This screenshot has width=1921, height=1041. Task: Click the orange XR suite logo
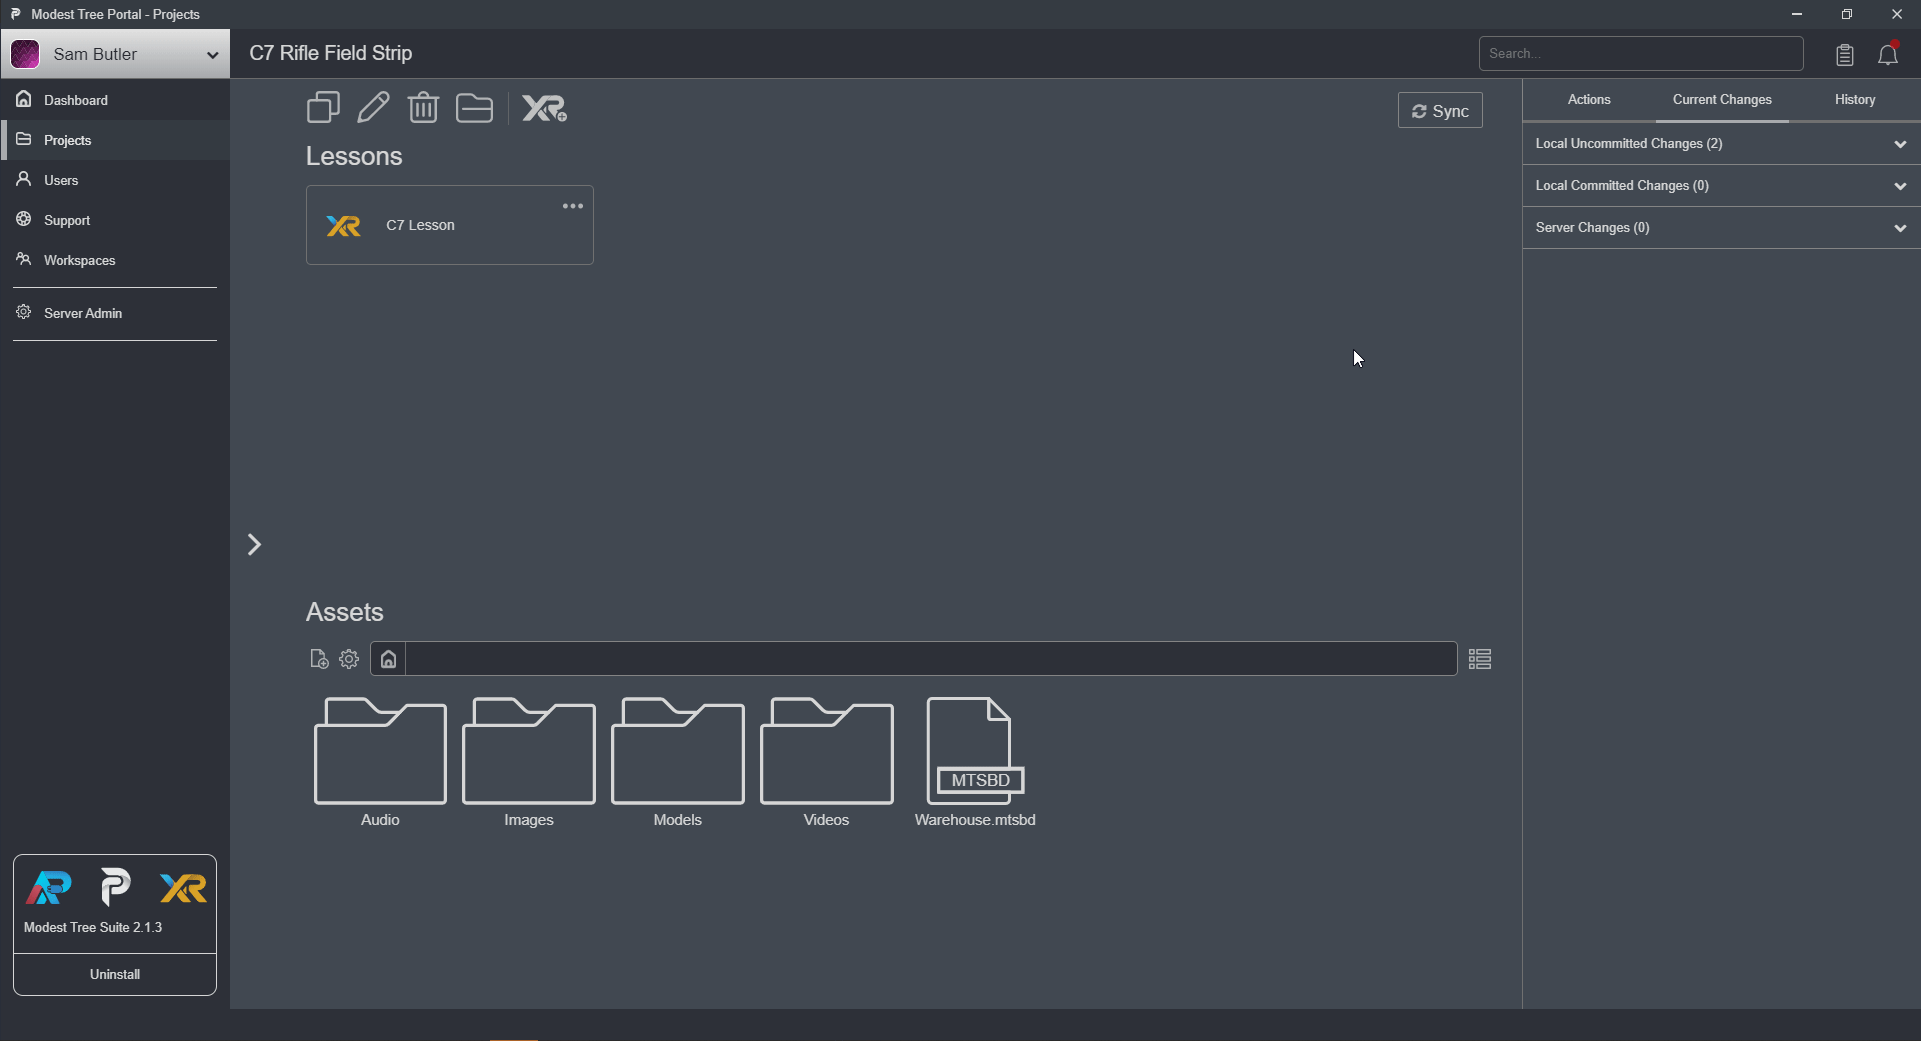point(183,887)
